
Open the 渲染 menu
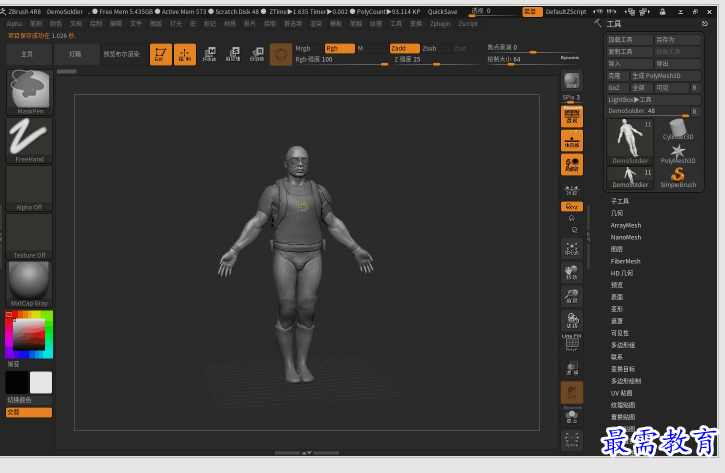[316, 24]
